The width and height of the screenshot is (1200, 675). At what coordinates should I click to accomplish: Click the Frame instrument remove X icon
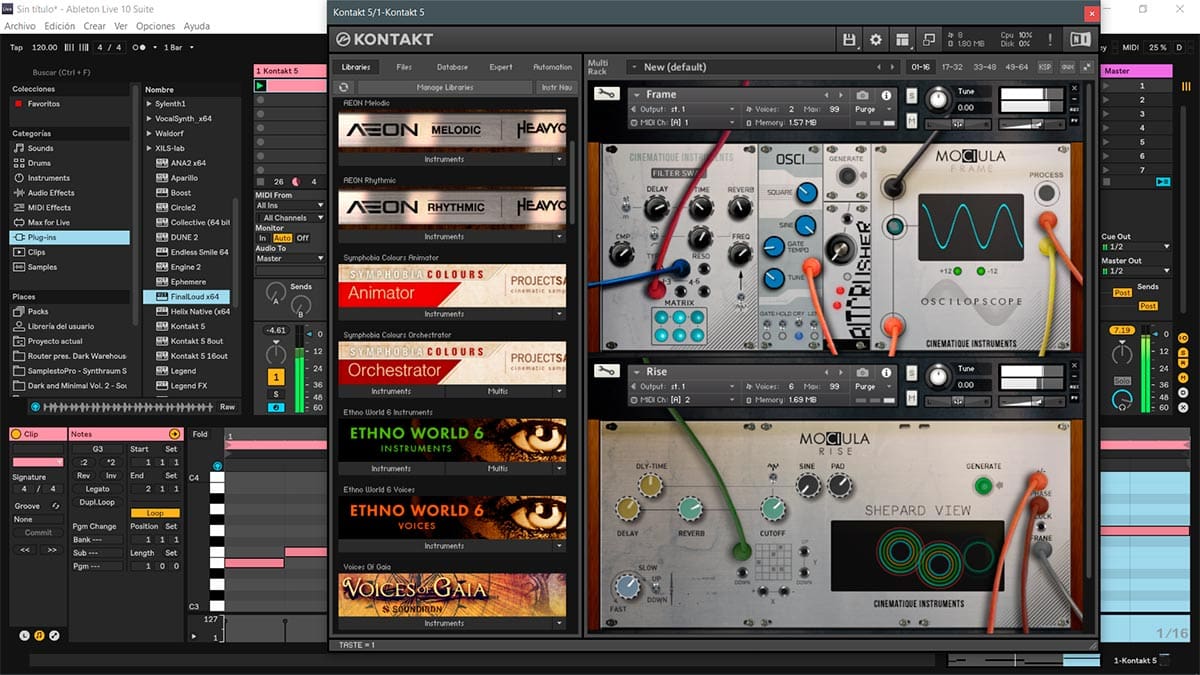coord(1074,90)
